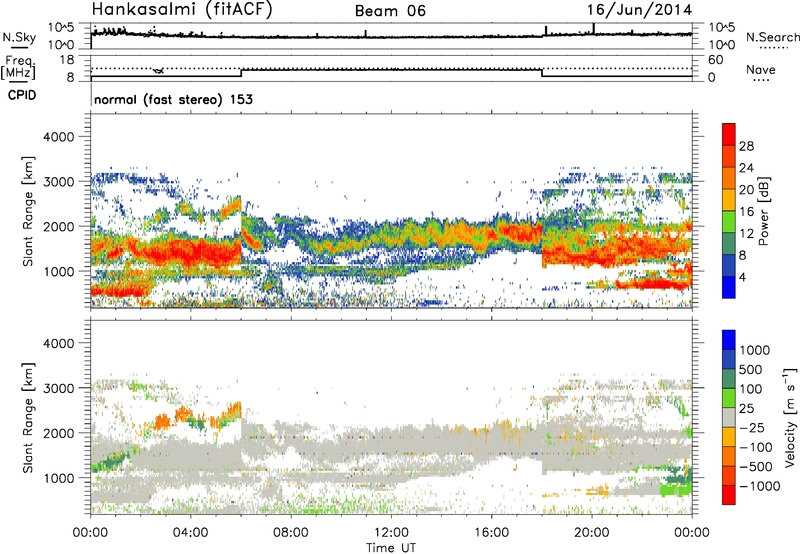The height and width of the screenshot is (554, 800).
Task: Click the red bottom of the velocity color bar
Action: click(x=729, y=495)
